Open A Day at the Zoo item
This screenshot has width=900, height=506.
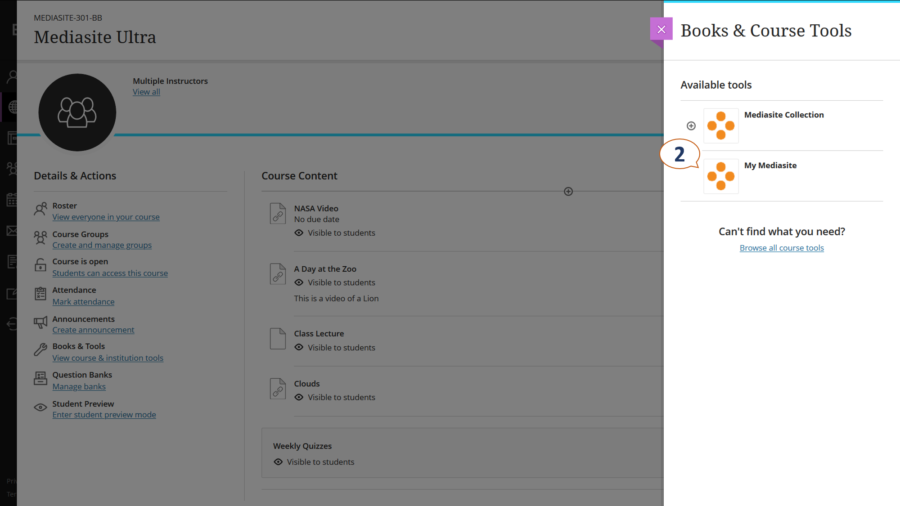[325, 268]
